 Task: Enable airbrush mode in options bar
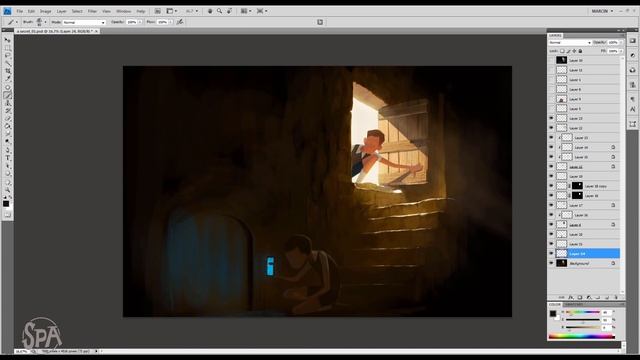pos(180,22)
